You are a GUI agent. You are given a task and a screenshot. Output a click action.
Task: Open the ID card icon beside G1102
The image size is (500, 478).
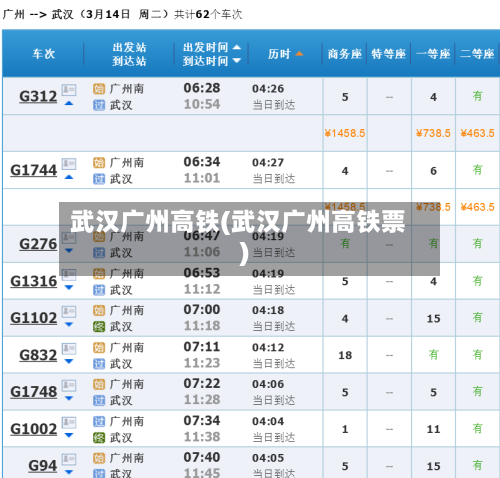click(x=69, y=311)
